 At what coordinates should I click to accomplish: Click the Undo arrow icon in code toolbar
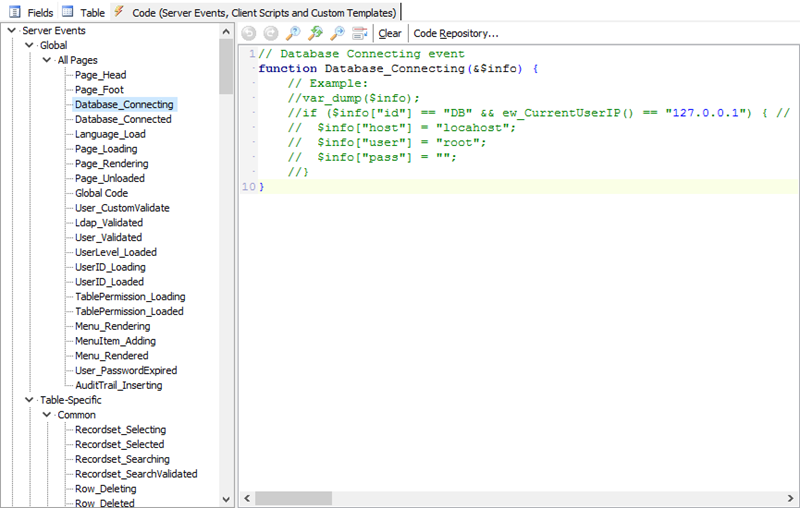pos(249,33)
